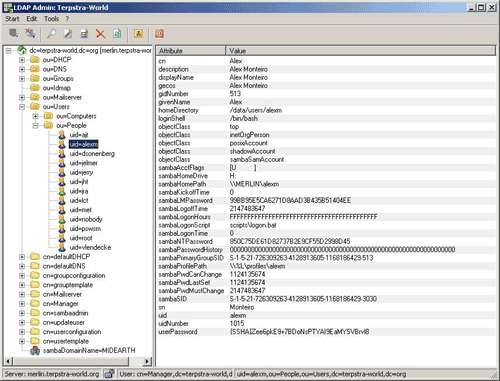500x381 pixels.
Task: Select the uid=alexm tree entry
Action: [84, 144]
